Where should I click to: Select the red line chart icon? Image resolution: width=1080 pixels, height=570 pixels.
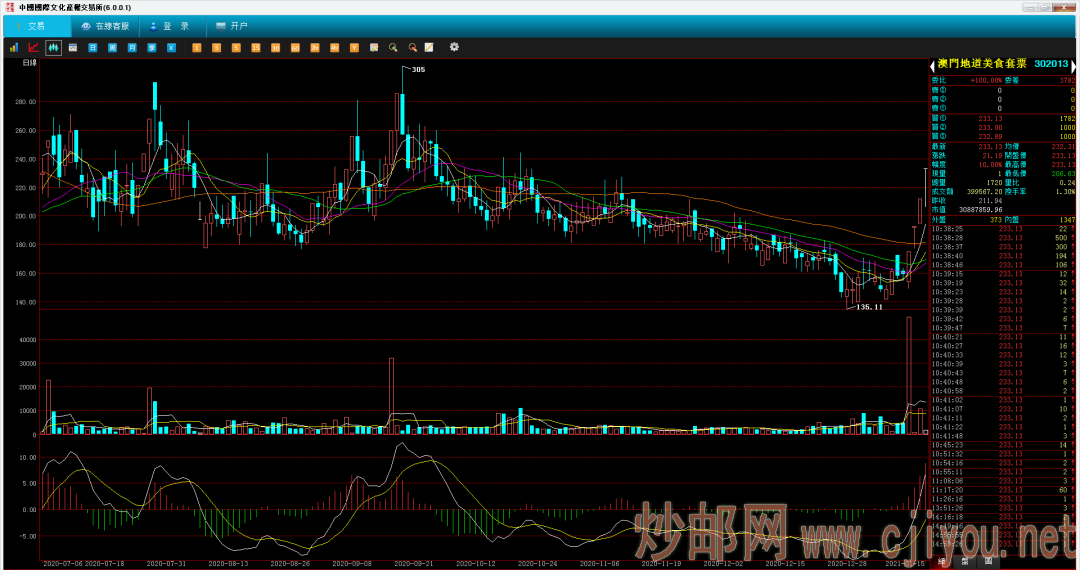[33, 48]
